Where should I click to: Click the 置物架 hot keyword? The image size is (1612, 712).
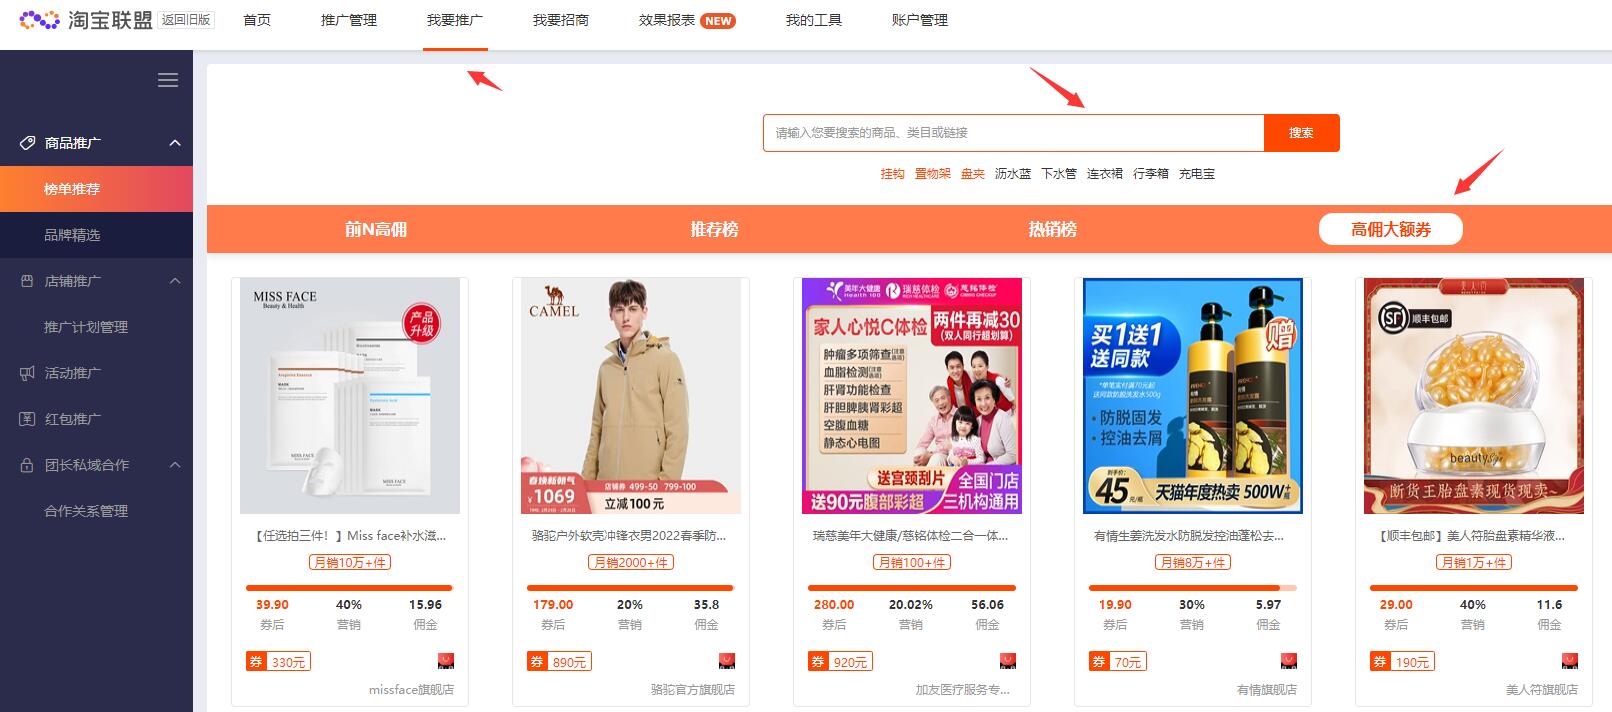coord(933,174)
